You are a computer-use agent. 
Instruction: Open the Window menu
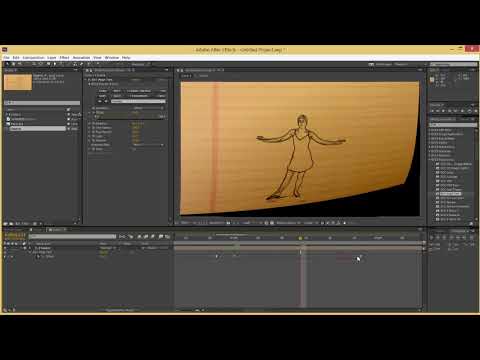point(112,58)
